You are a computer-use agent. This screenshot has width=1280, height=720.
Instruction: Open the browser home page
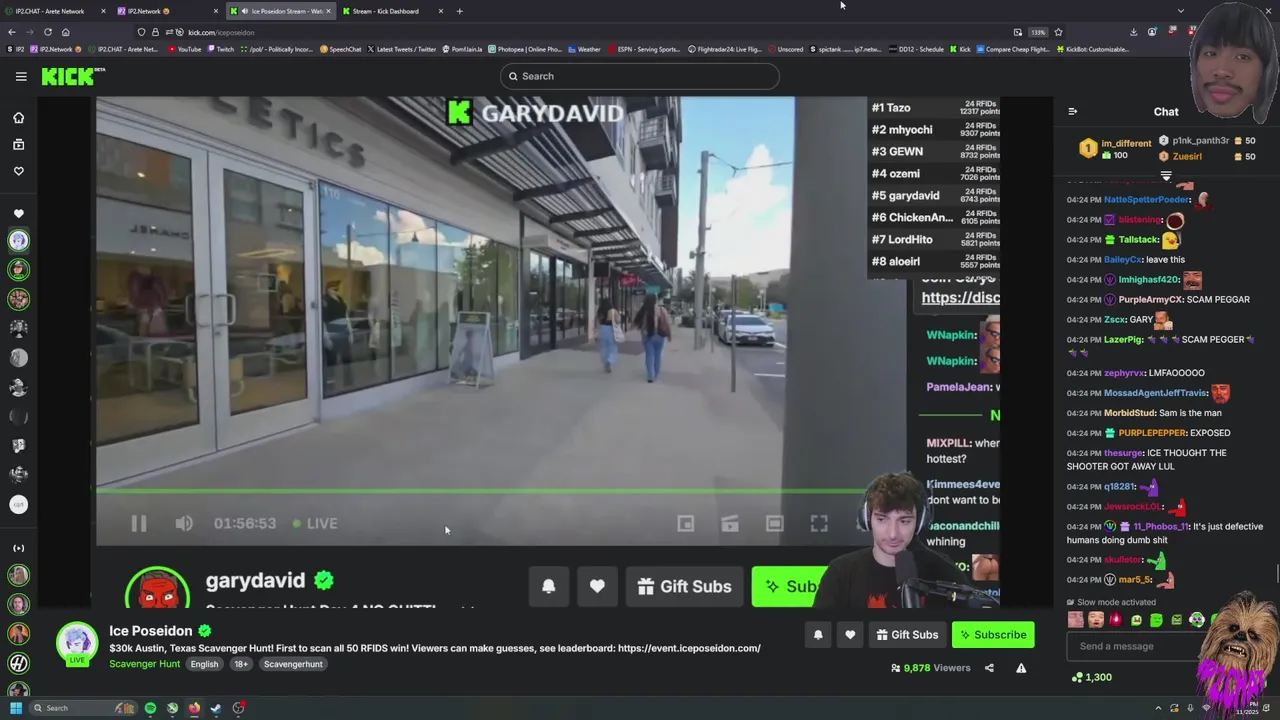pos(65,32)
